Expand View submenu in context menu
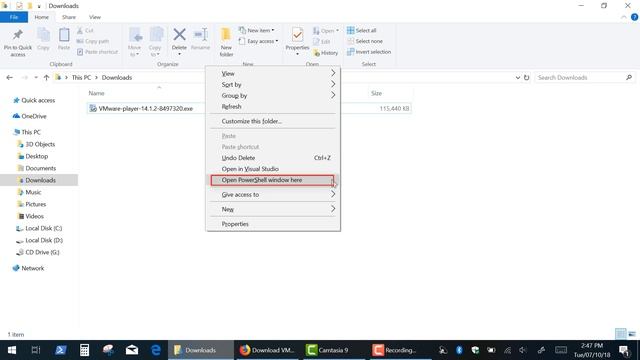Screen dimensions: 640x360 point(273,73)
